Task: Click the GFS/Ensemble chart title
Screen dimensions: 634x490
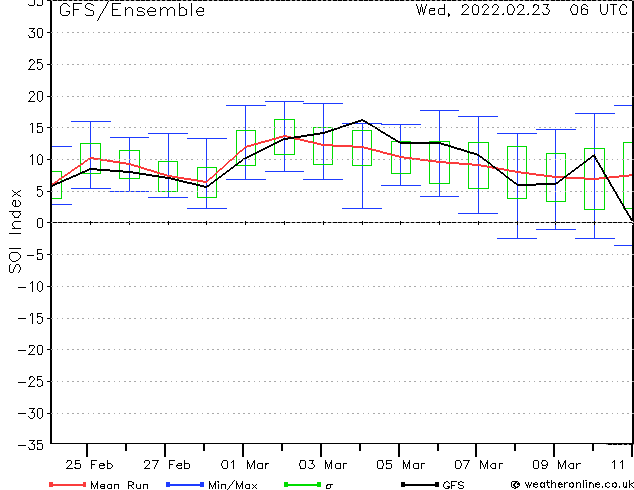Action: pos(132,10)
